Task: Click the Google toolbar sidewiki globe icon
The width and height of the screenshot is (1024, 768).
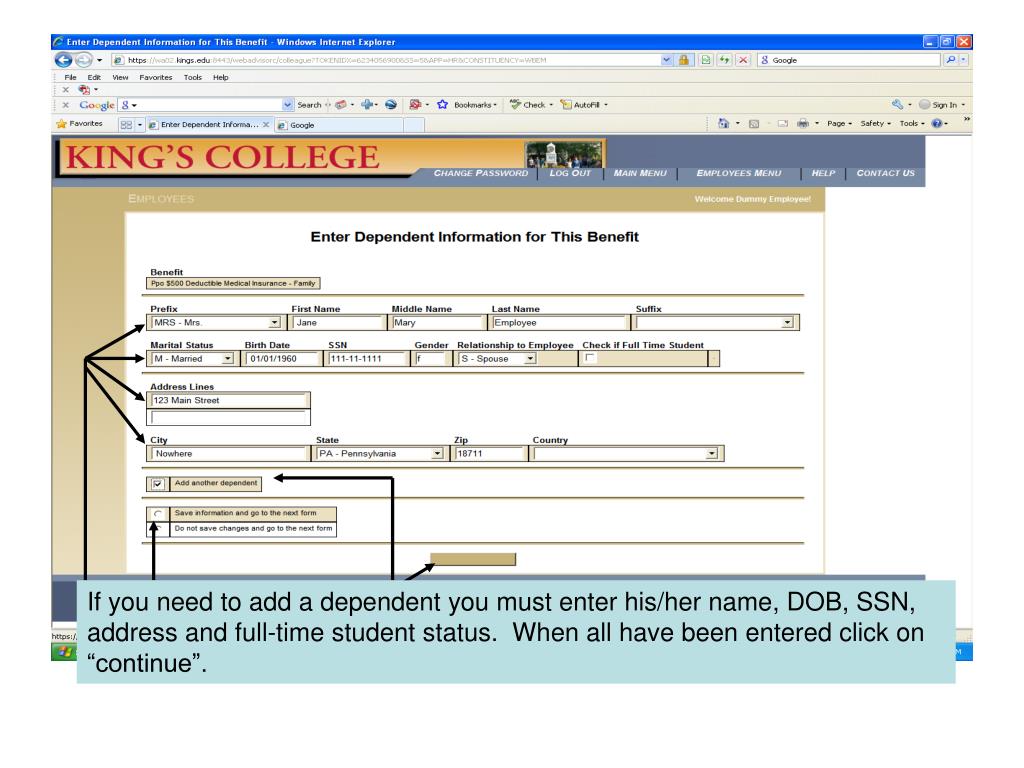Action: point(391,104)
